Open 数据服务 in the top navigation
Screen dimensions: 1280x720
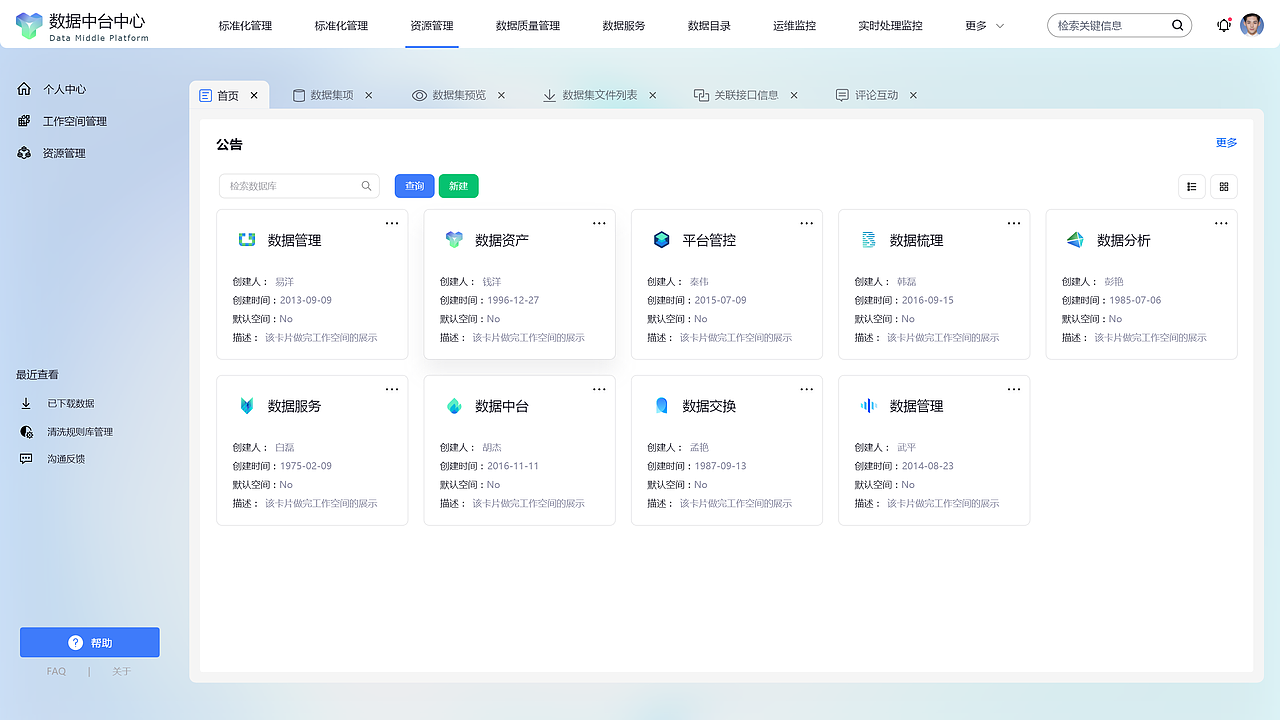[x=624, y=26]
